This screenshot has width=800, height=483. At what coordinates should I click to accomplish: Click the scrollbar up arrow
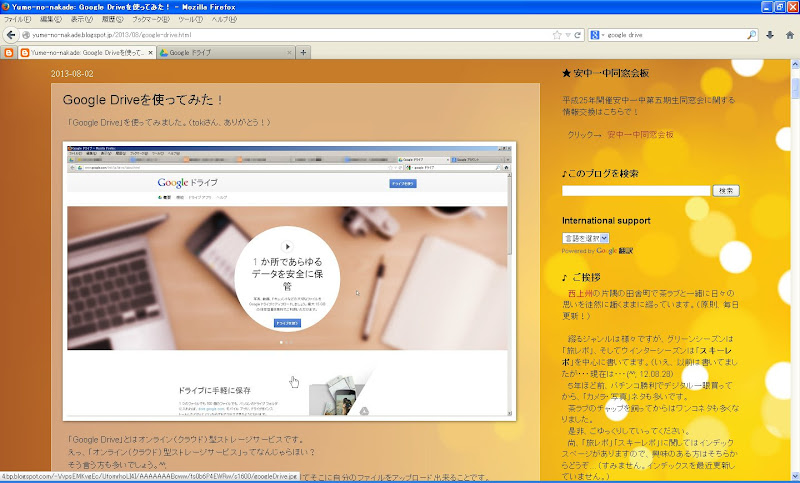(x=795, y=64)
